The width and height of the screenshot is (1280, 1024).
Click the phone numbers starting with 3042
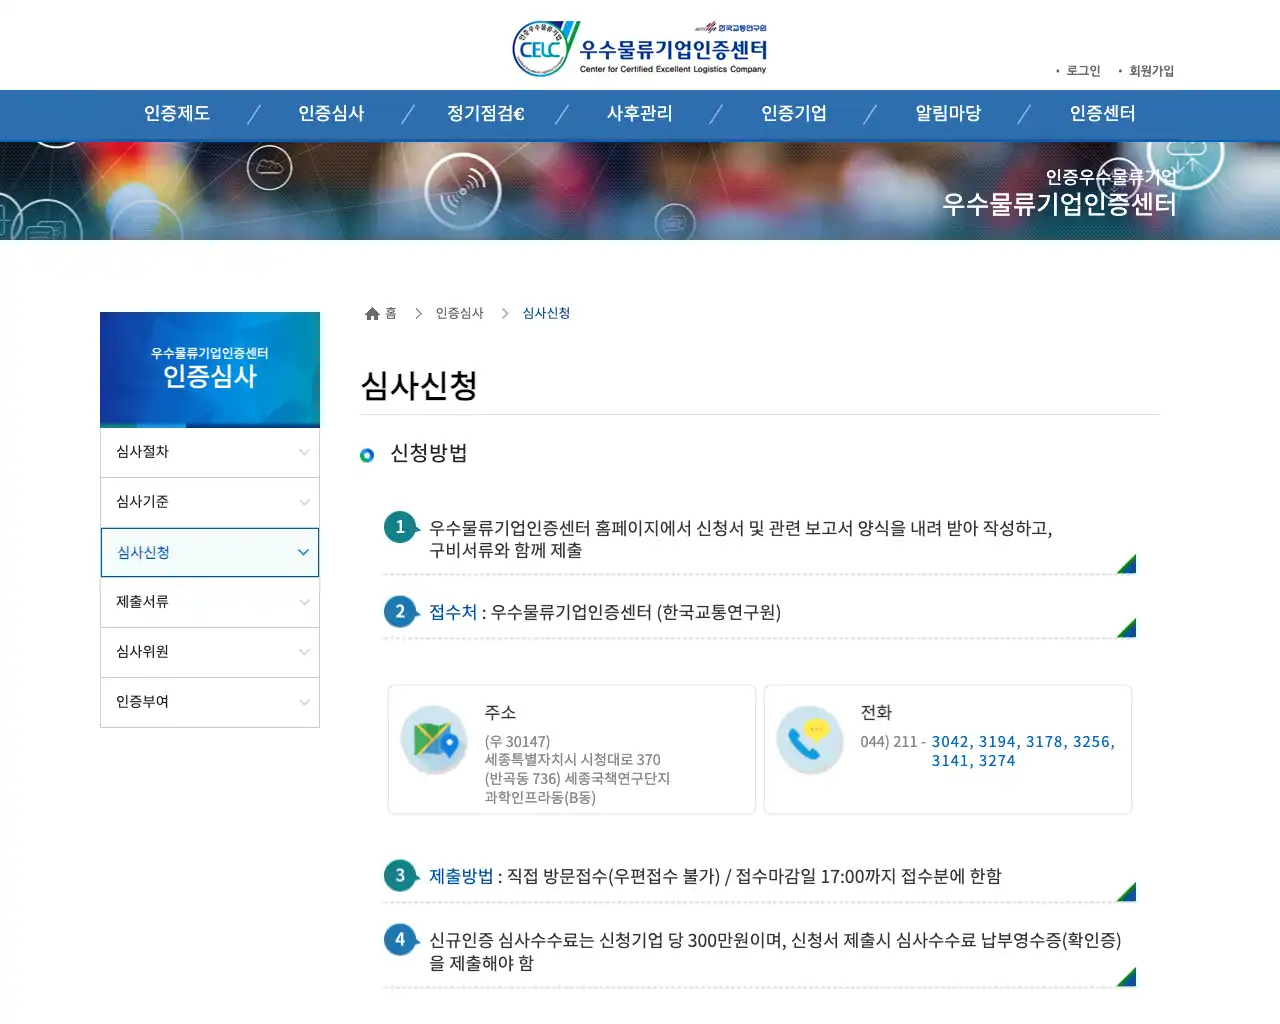[x=1023, y=751]
